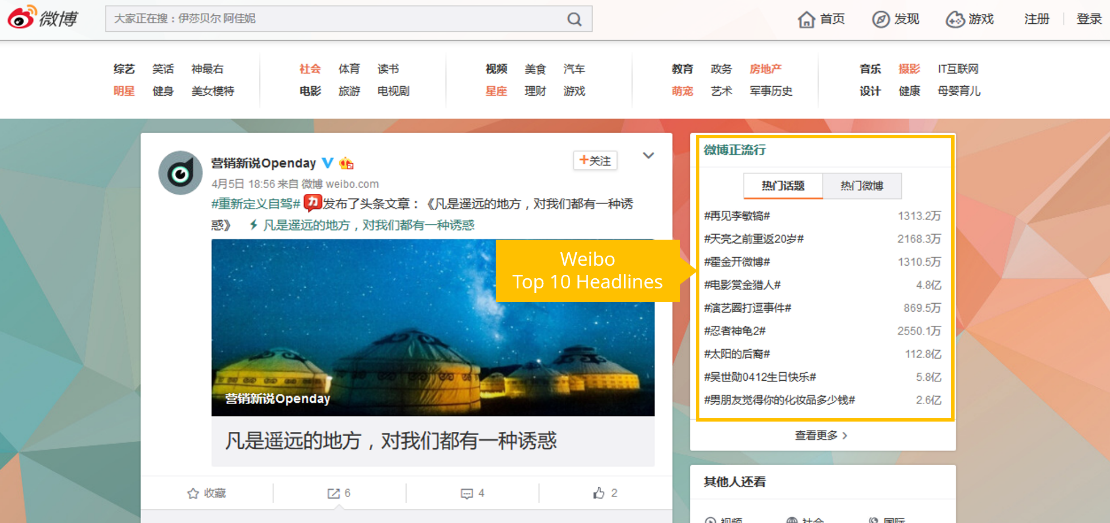Open 游戏 games in top navigation
Viewport: 1110px width, 523px height.
coord(970,19)
